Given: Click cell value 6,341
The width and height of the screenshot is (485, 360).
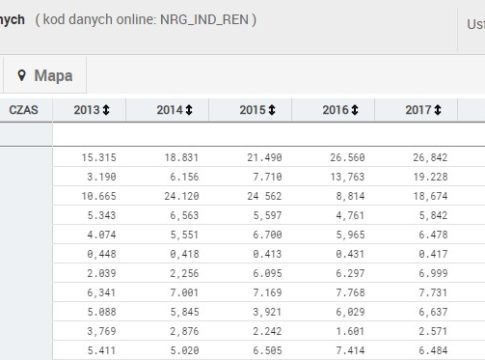Looking at the screenshot, I should (102, 293).
